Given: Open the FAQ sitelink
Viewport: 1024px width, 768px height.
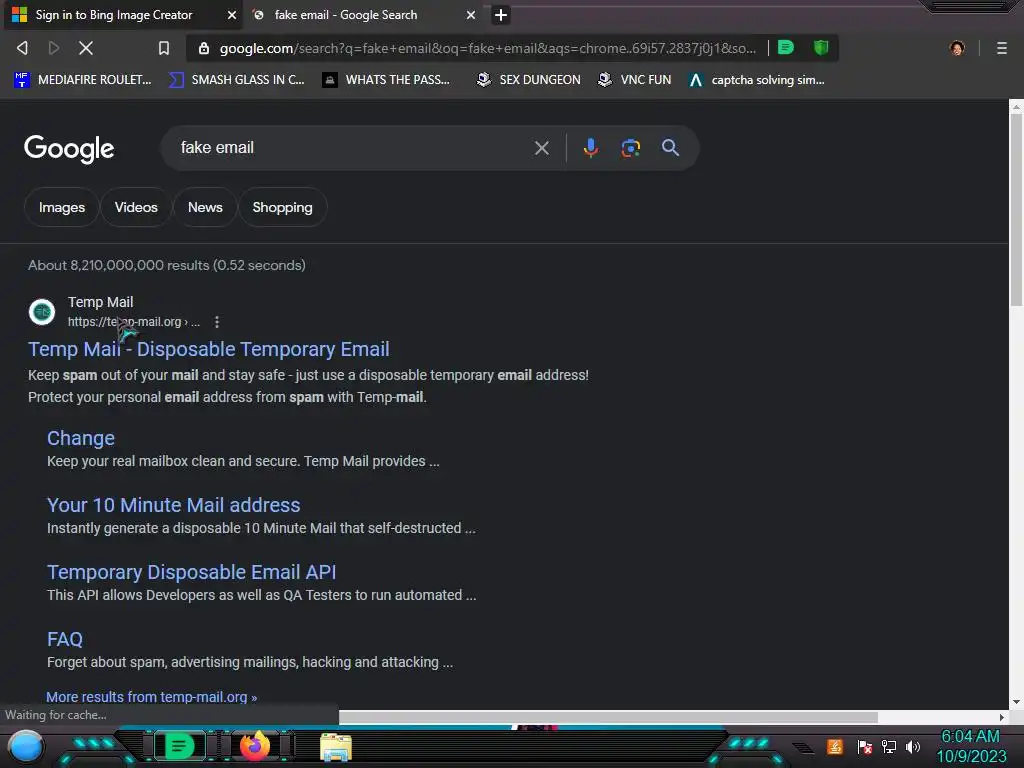Looking at the screenshot, I should (65, 639).
